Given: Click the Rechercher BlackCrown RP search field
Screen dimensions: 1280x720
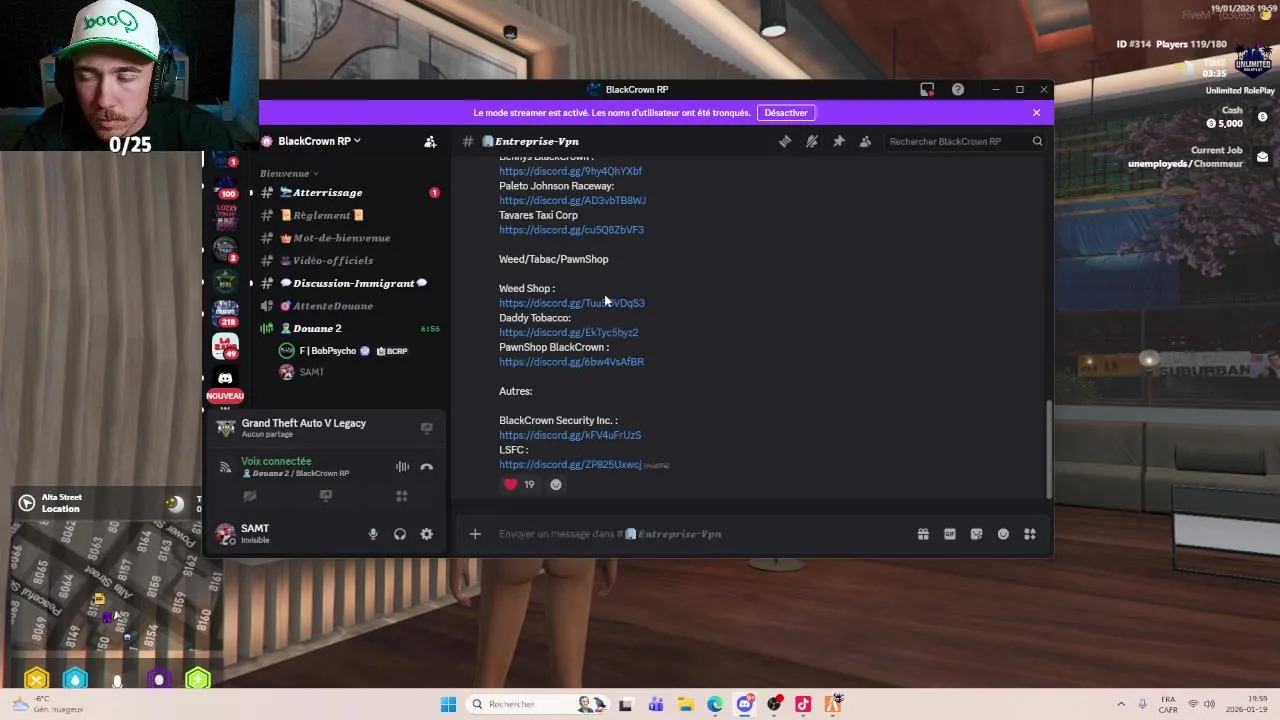Looking at the screenshot, I should pos(964,142).
